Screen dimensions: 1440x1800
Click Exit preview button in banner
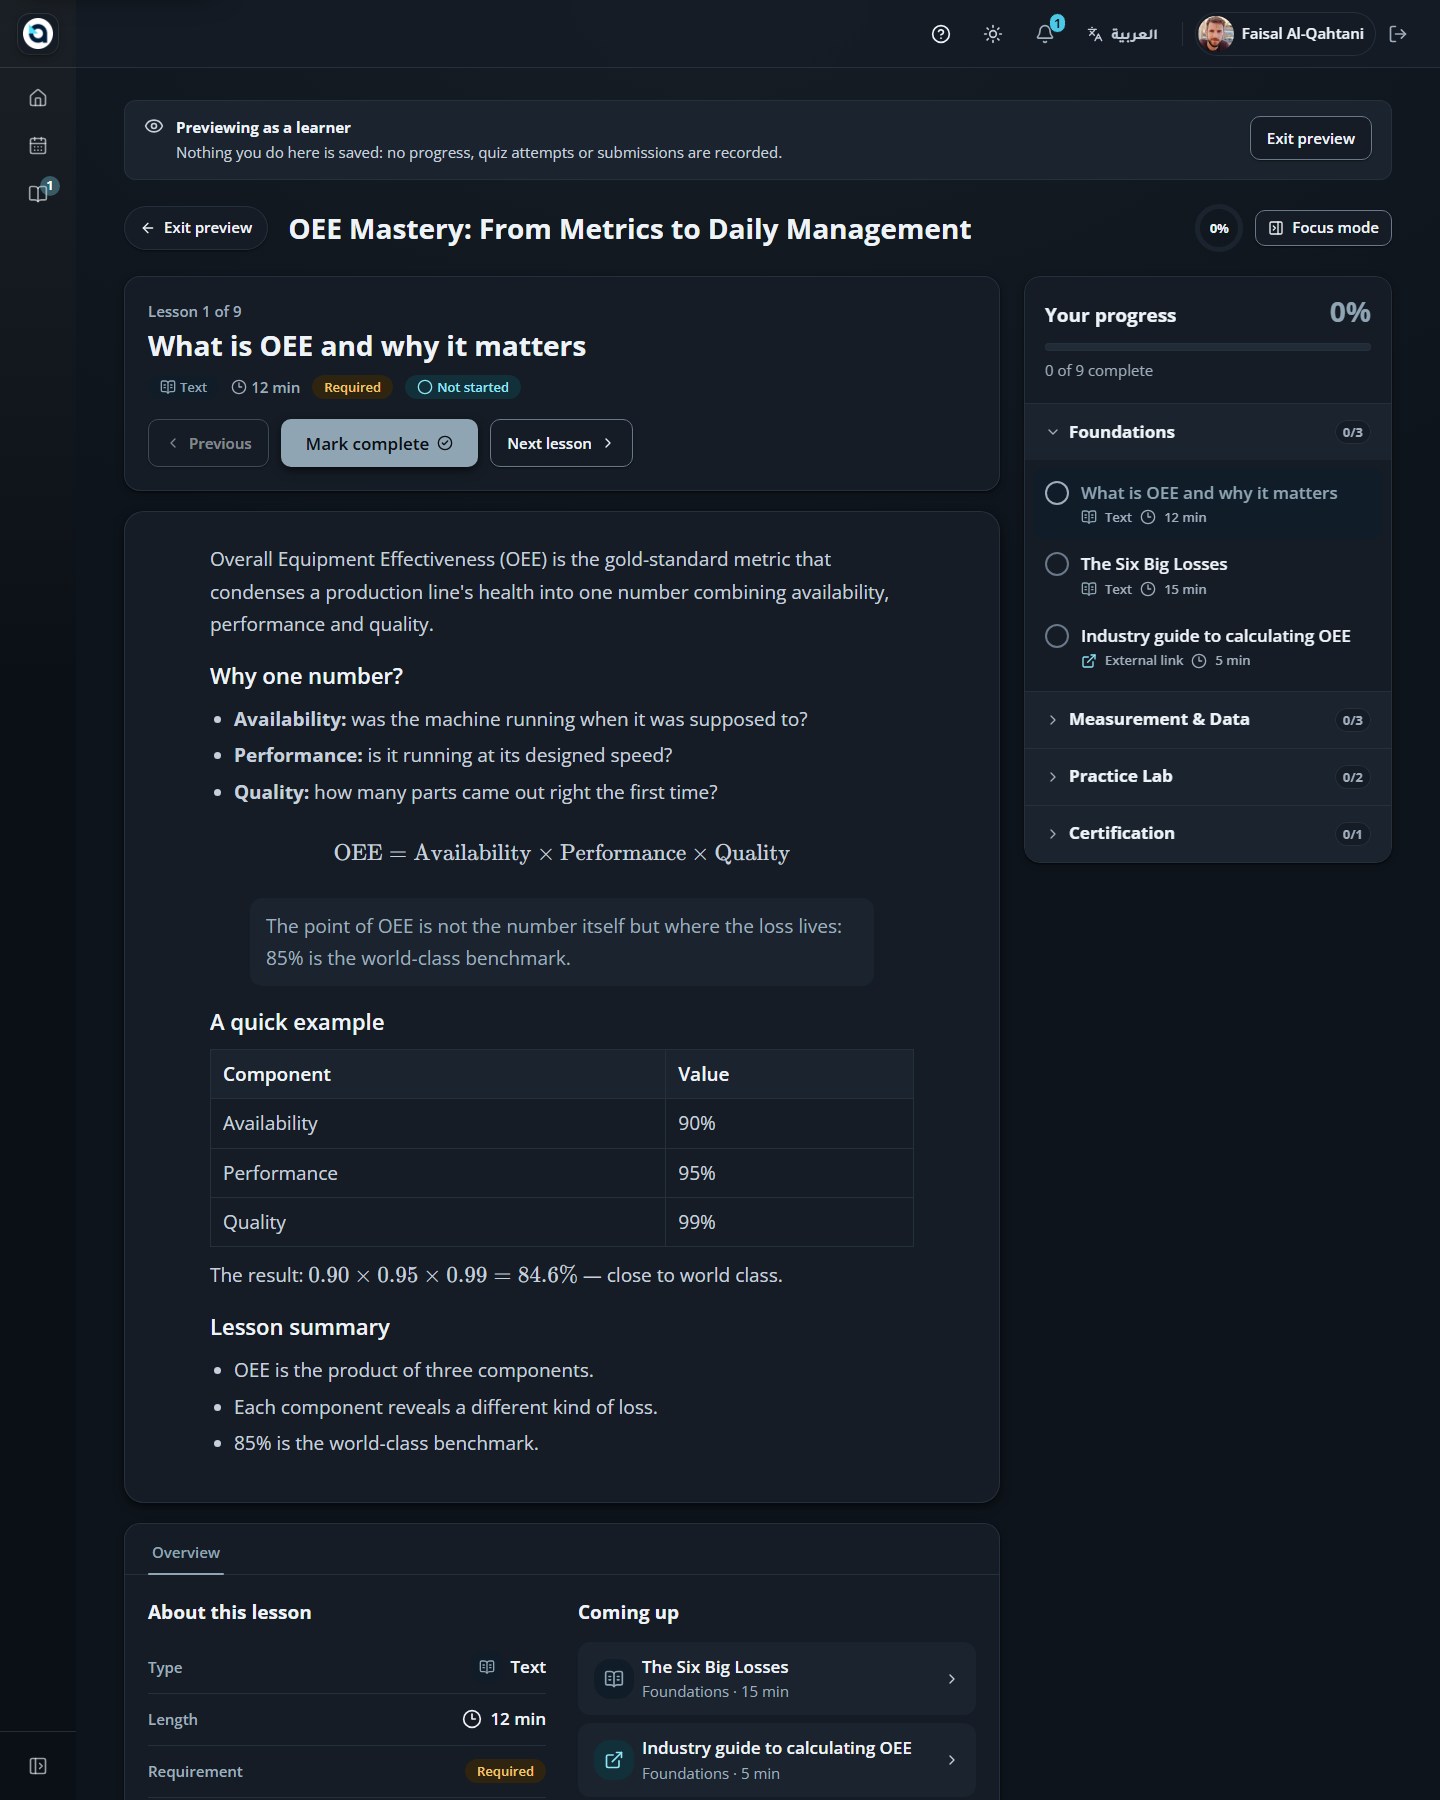[1310, 138]
